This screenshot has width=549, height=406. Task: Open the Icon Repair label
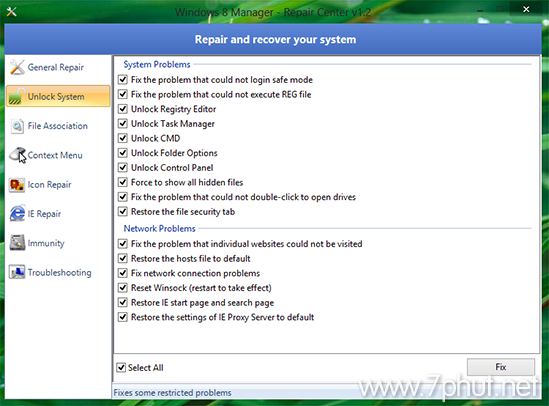[x=49, y=184]
